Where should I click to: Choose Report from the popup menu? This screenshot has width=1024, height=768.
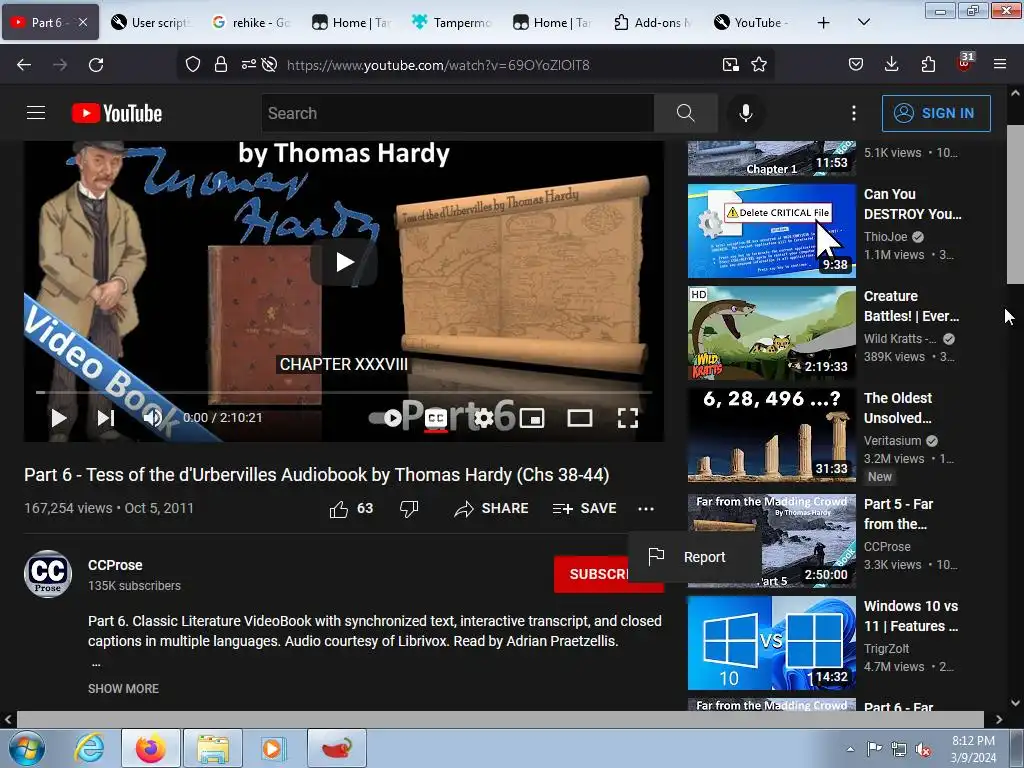point(694,557)
